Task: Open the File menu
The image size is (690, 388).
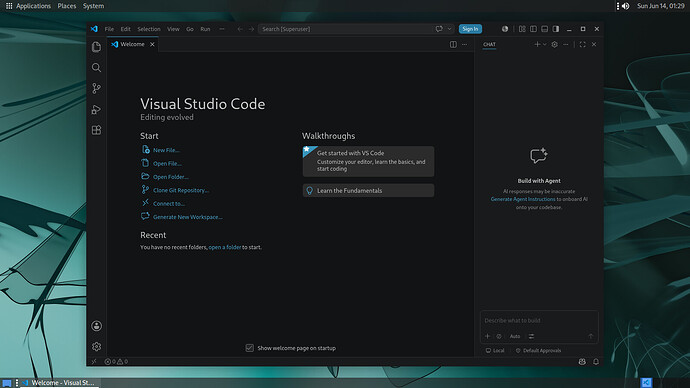Action: click(109, 29)
